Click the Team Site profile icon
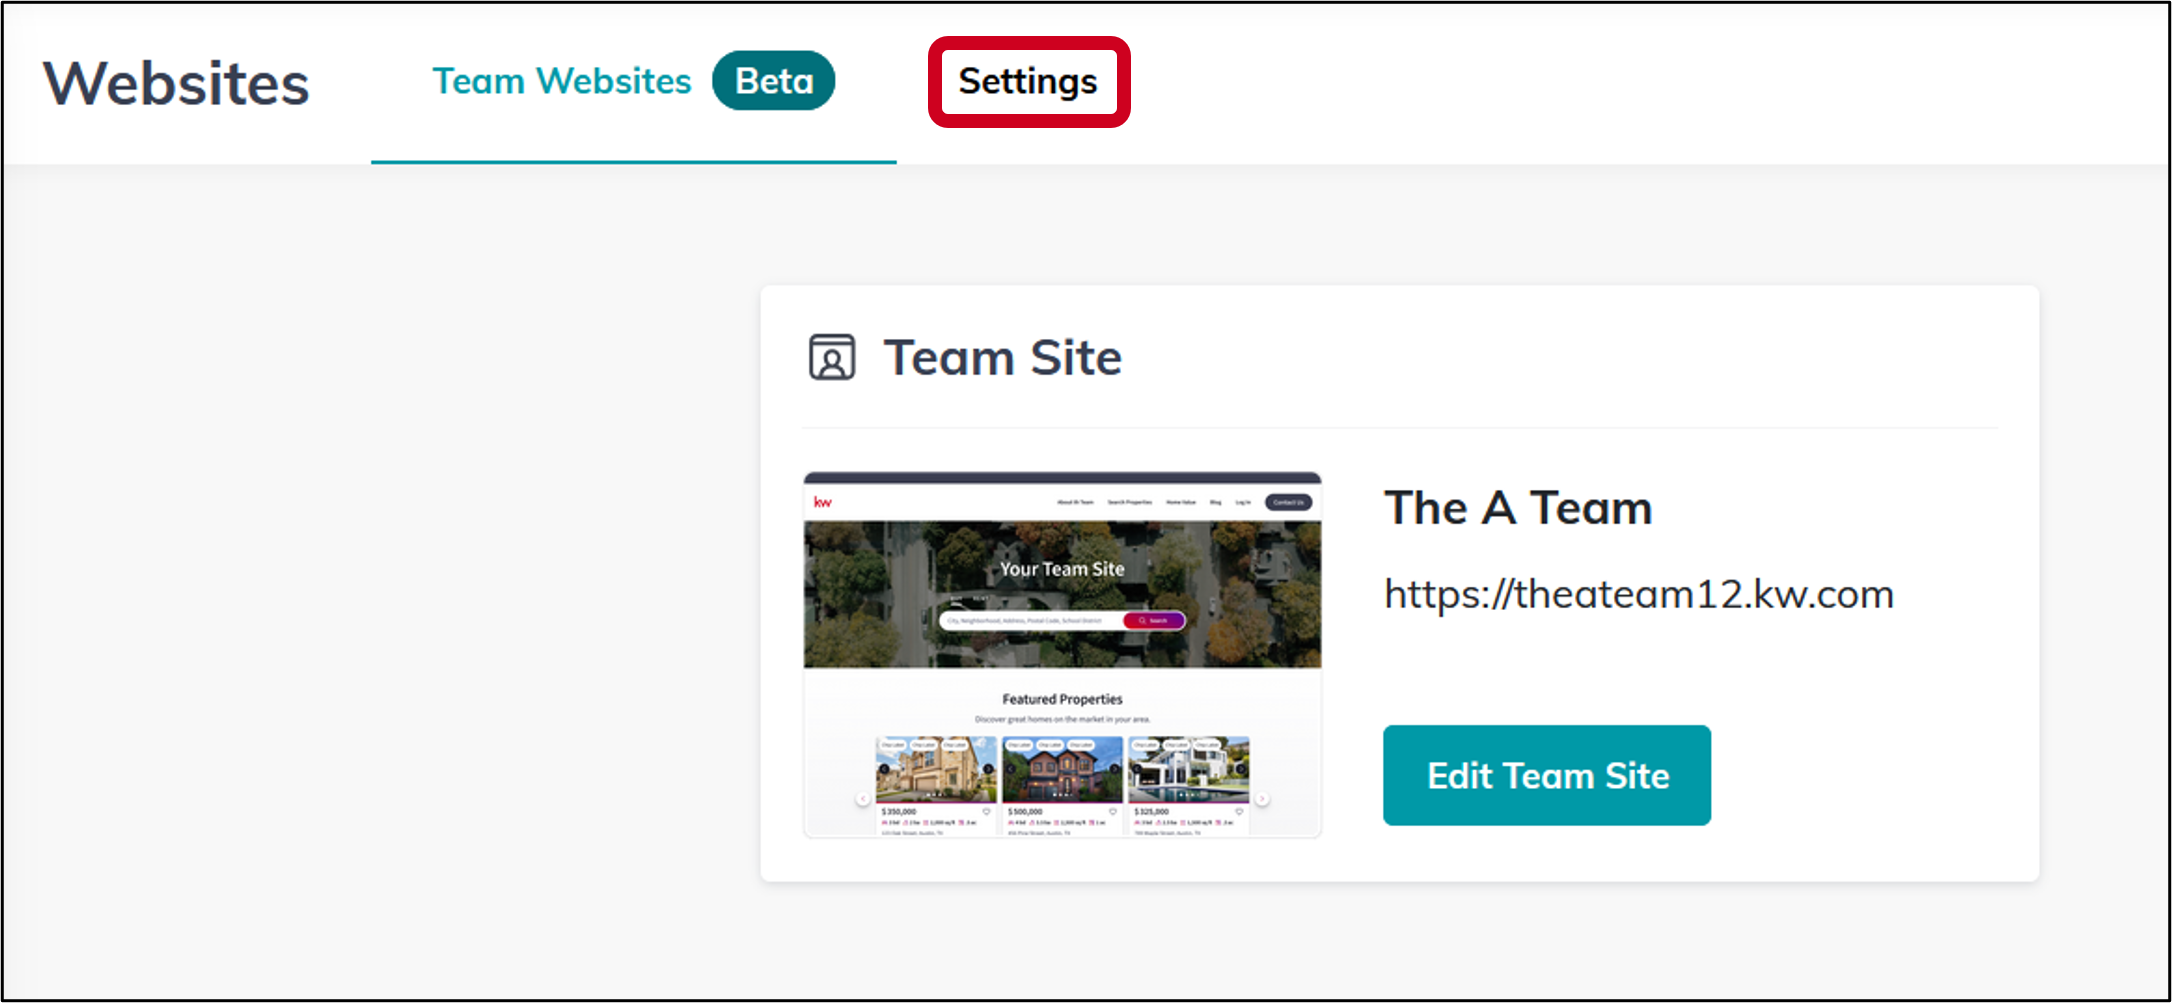This screenshot has height=1003, width=2172. 832,358
